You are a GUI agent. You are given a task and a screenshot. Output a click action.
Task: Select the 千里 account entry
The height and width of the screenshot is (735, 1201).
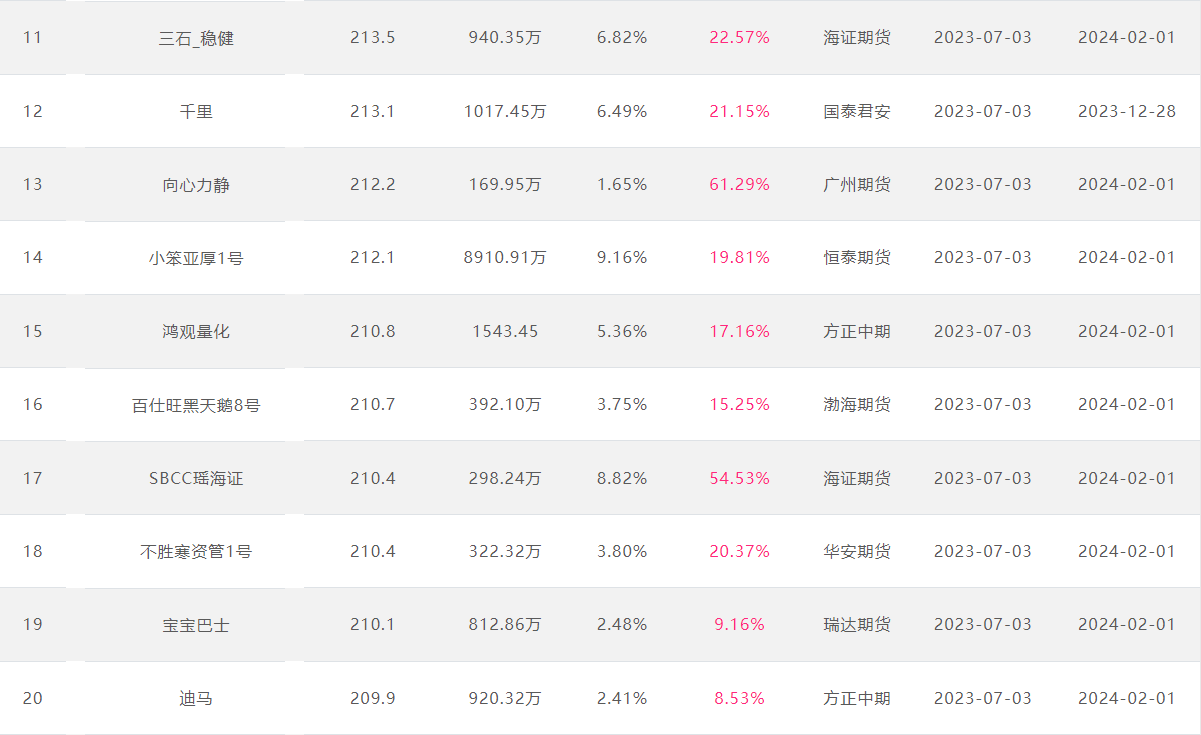coord(196,111)
